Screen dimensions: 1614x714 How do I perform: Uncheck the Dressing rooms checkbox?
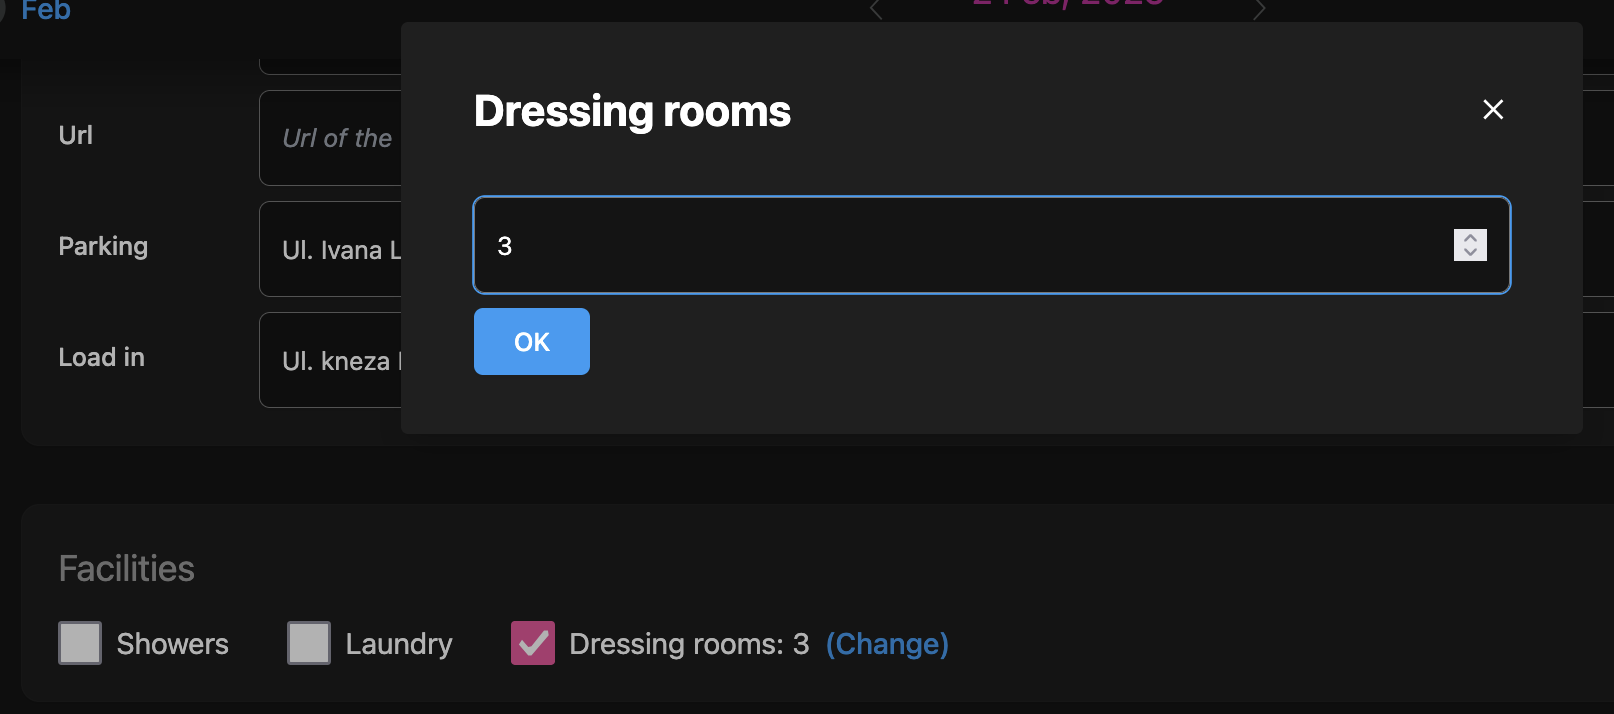click(x=532, y=643)
